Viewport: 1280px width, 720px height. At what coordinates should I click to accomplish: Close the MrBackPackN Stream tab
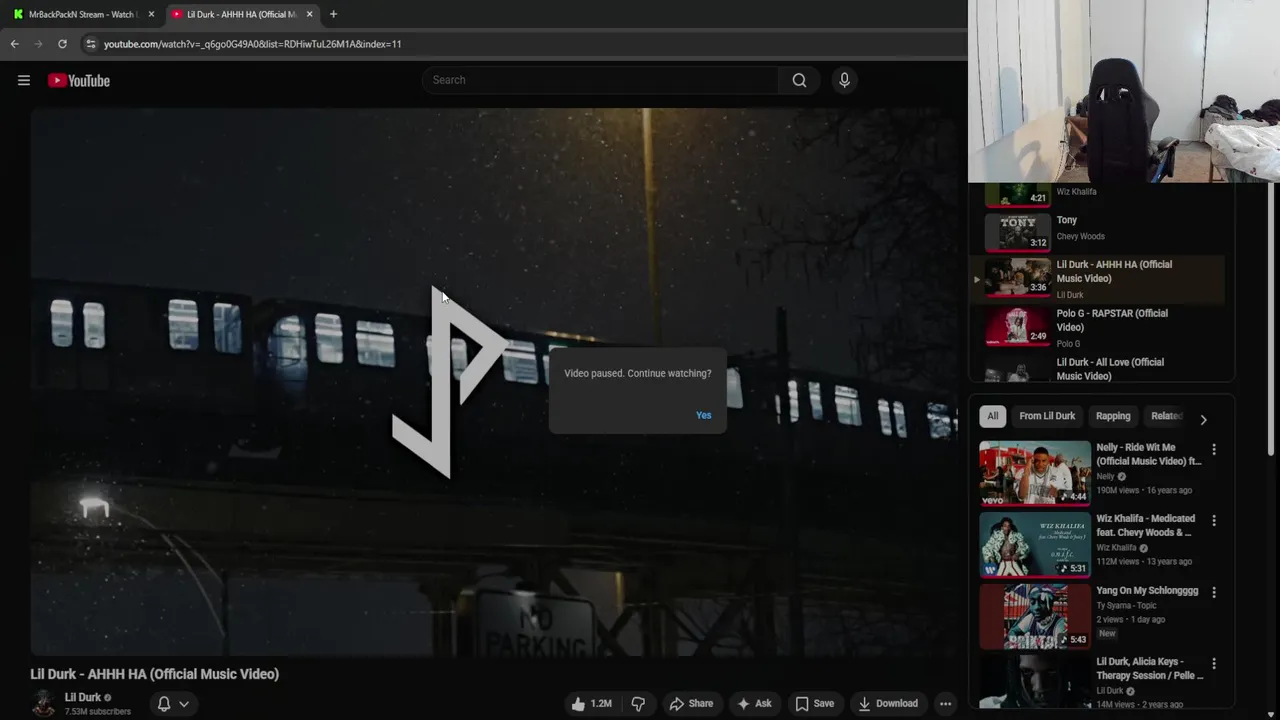(x=151, y=14)
